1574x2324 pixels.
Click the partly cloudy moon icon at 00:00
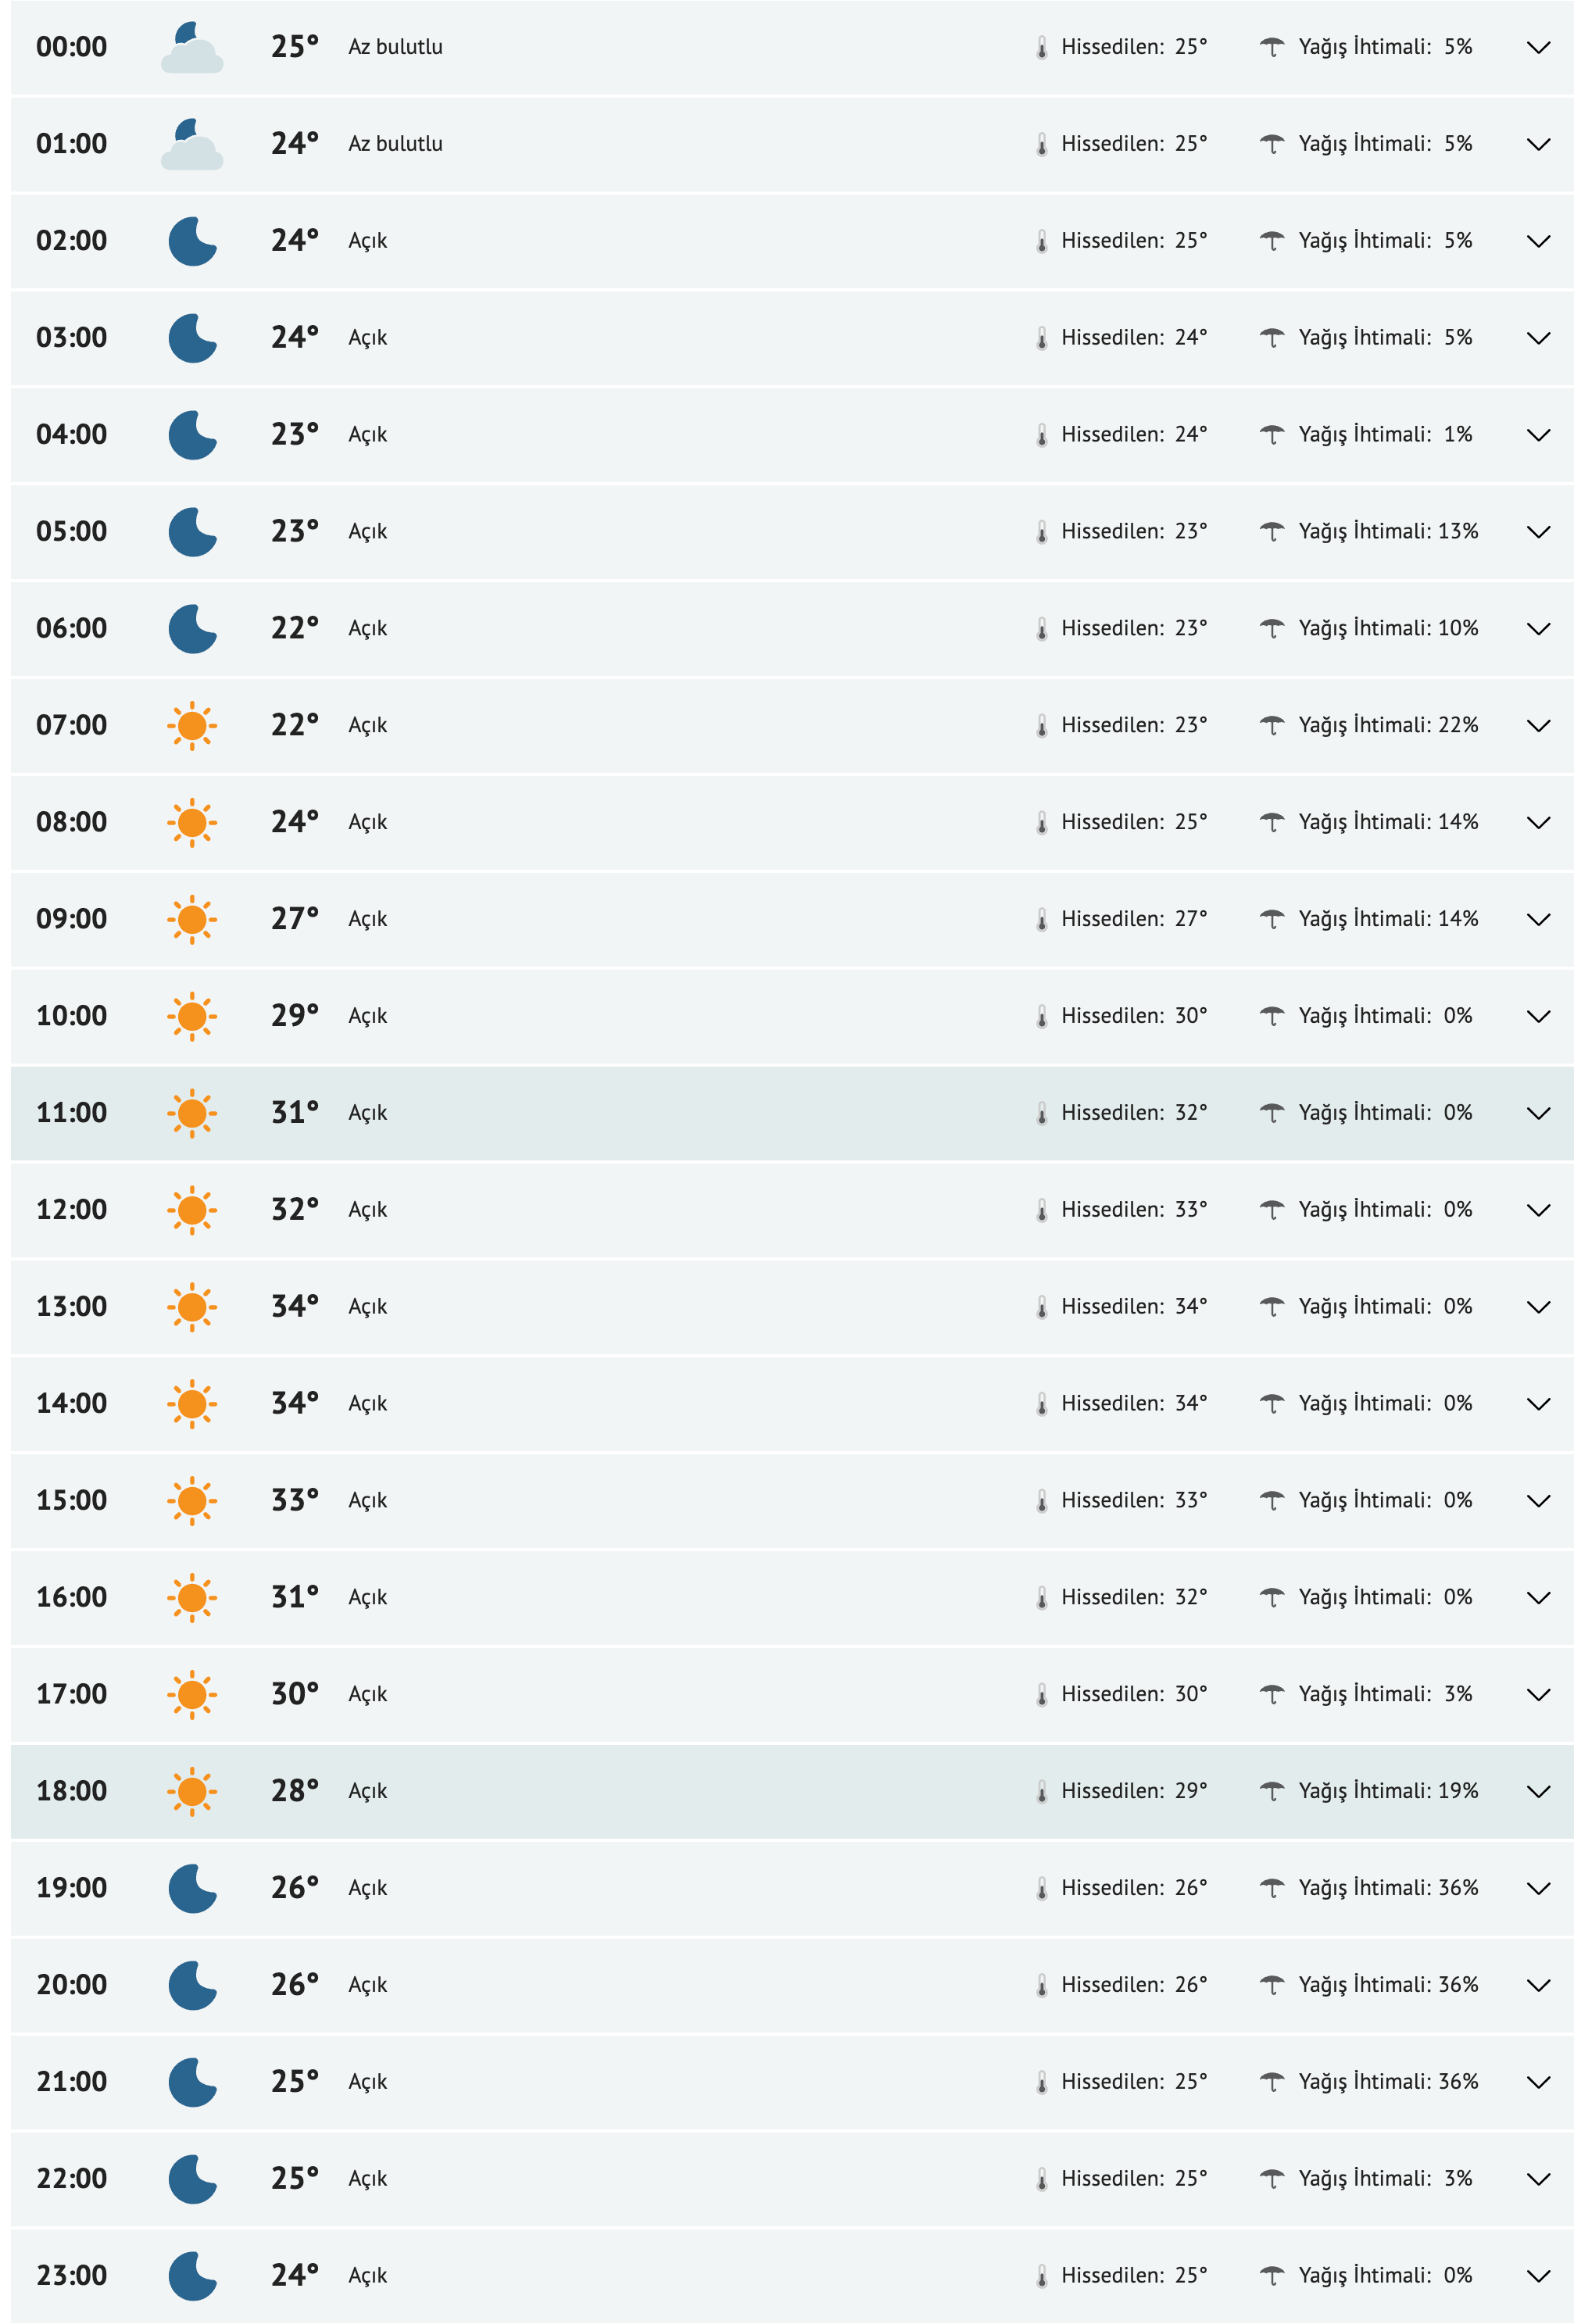pyautogui.click(x=192, y=48)
